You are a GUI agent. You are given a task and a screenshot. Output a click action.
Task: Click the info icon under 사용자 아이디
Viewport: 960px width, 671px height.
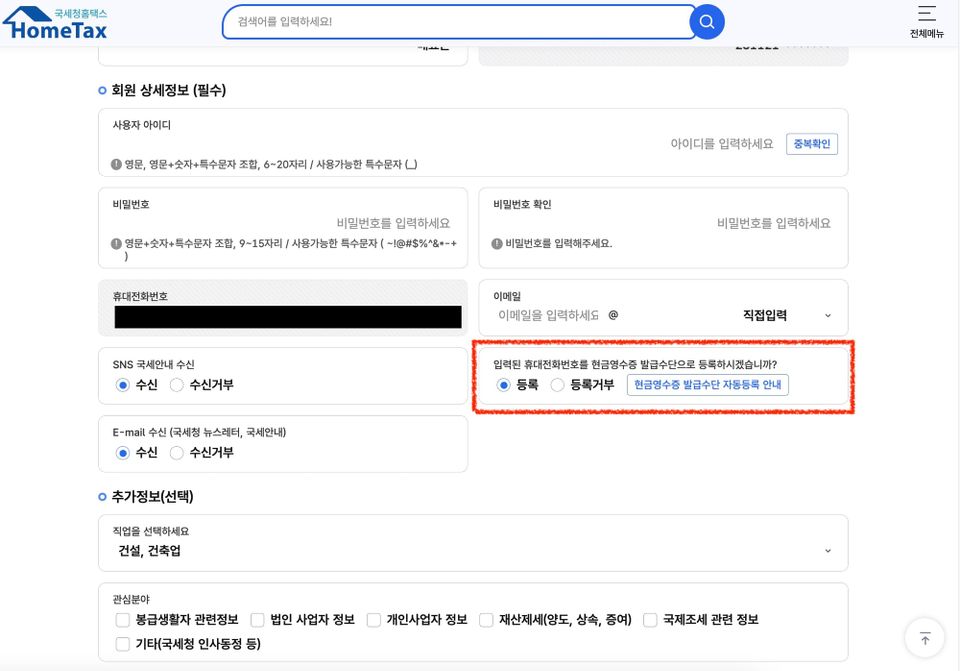(116, 164)
